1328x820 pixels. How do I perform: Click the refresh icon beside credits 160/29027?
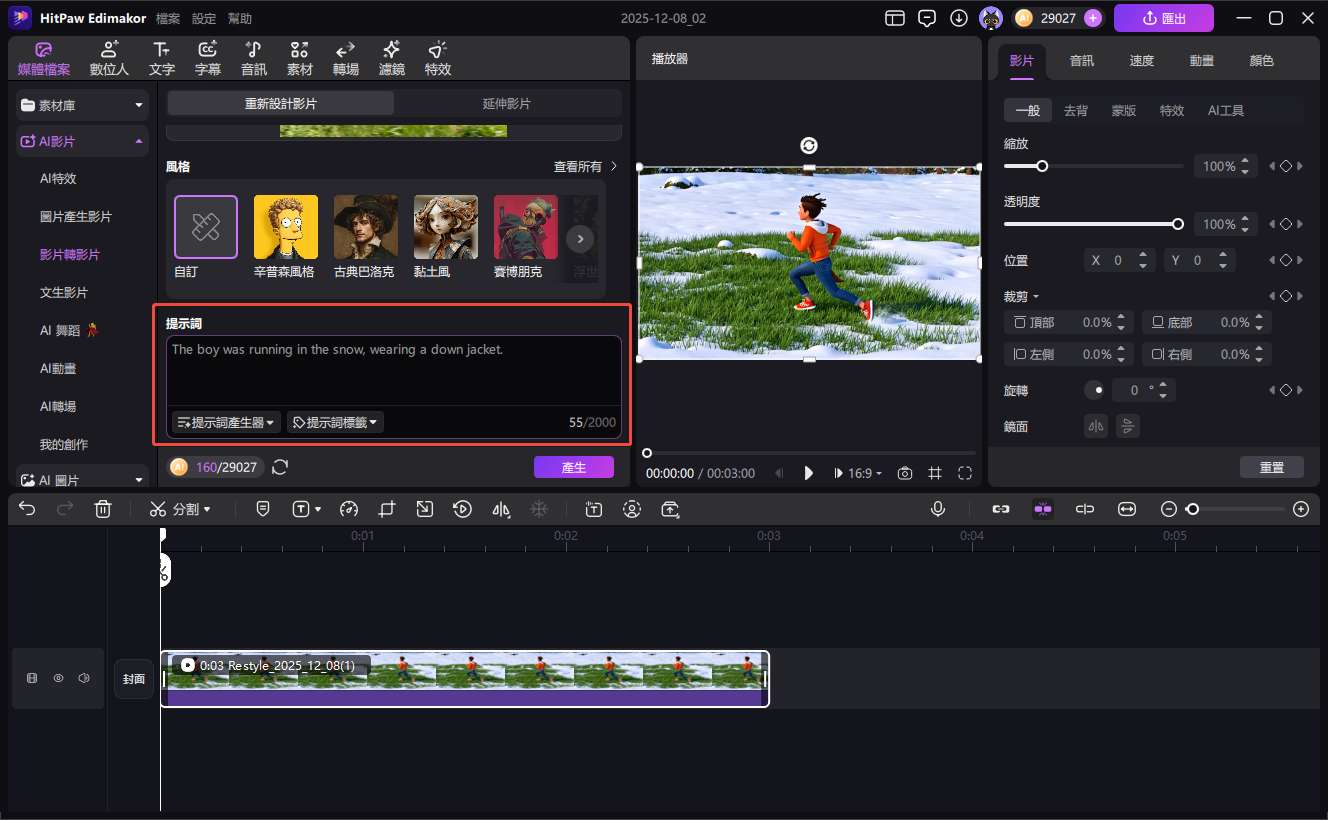(280, 467)
